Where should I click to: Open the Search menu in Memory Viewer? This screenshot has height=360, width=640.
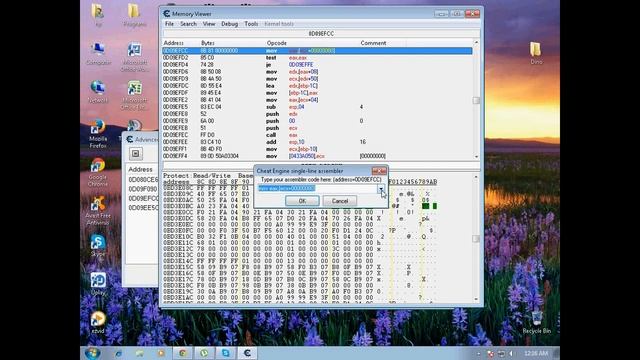coord(188,24)
